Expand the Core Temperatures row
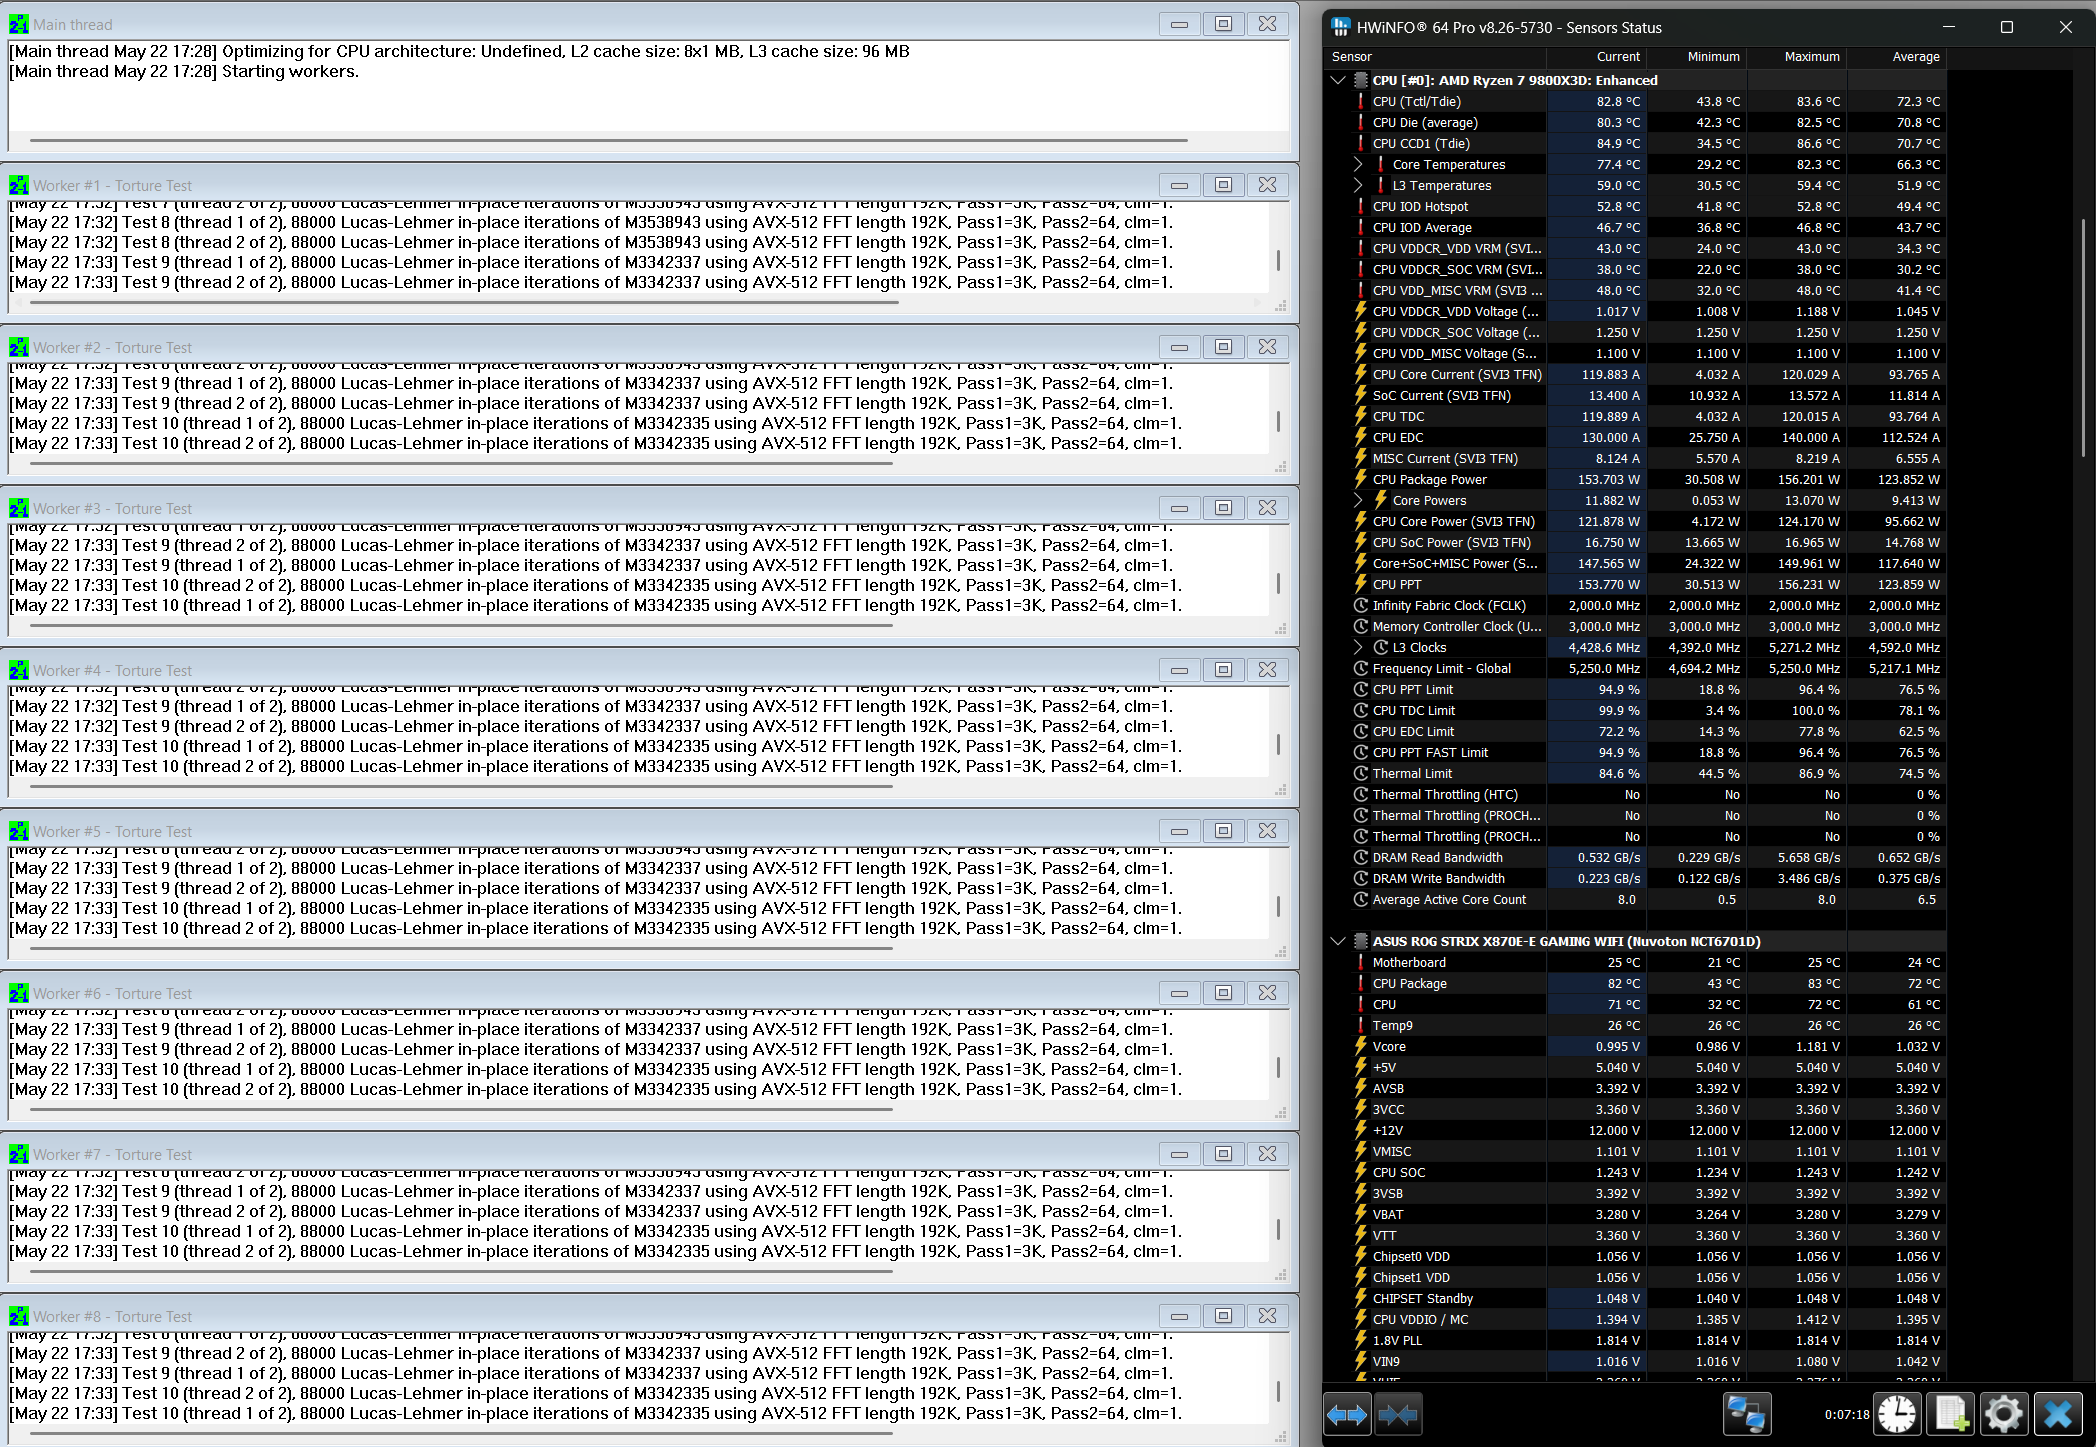The height and width of the screenshot is (1447, 2096). tap(1358, 164)
